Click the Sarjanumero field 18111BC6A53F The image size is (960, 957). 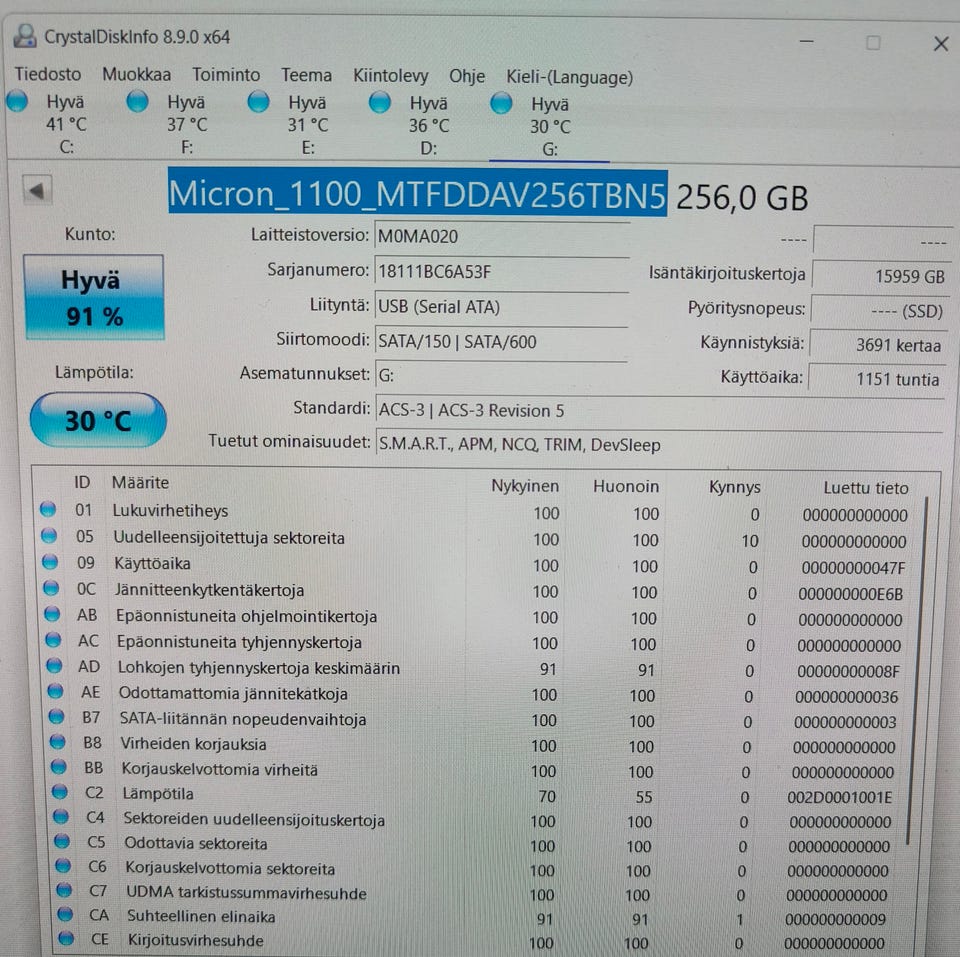[x=502, y=271]
